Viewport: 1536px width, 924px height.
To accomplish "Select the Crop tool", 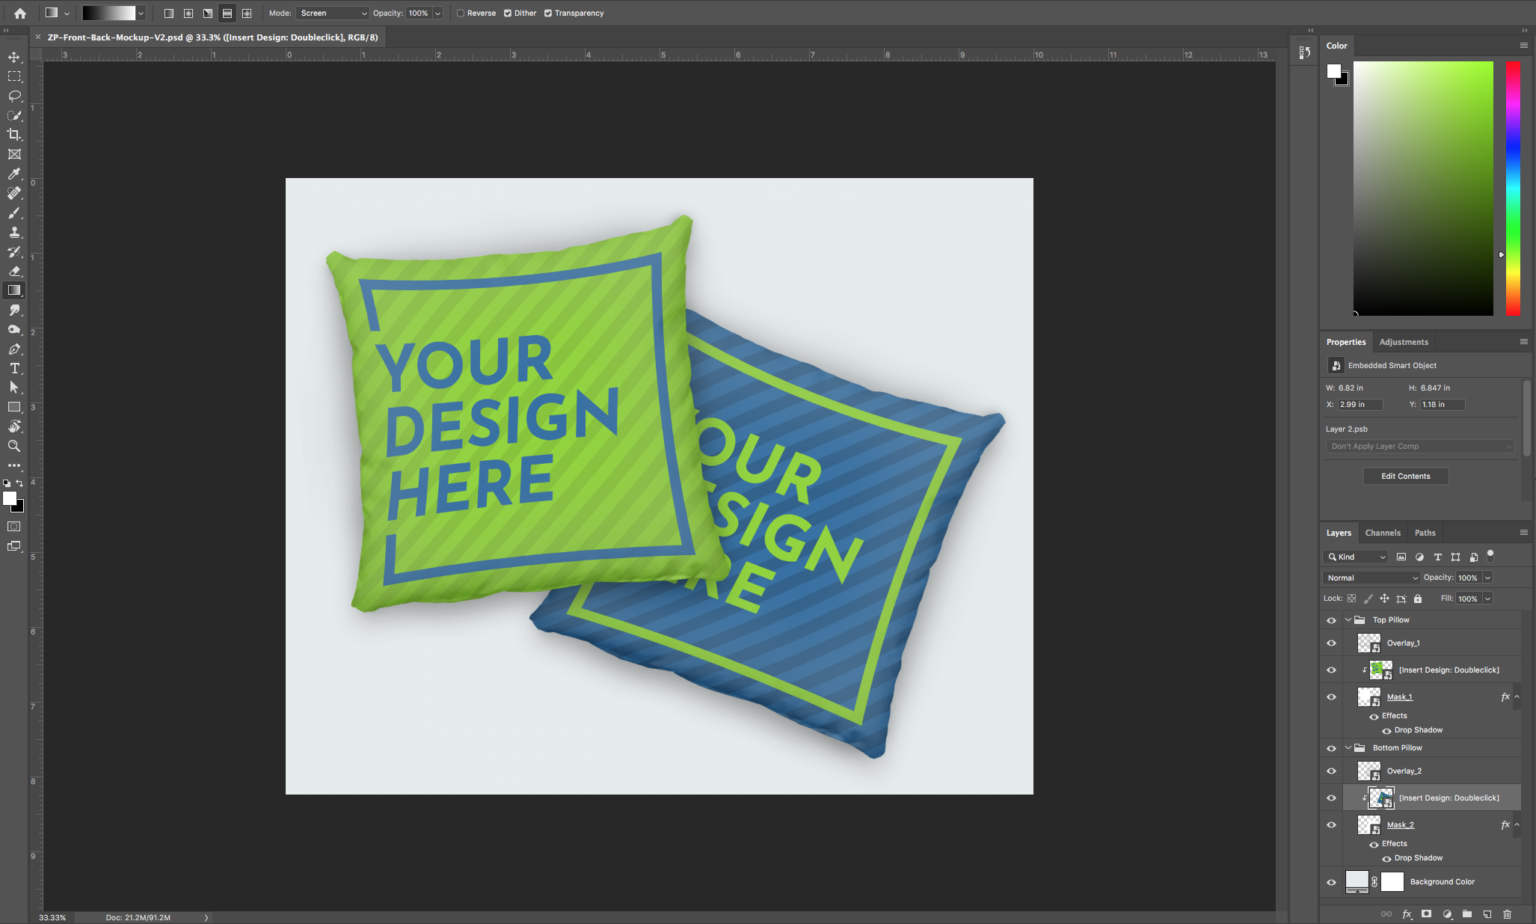I will 14,135.
